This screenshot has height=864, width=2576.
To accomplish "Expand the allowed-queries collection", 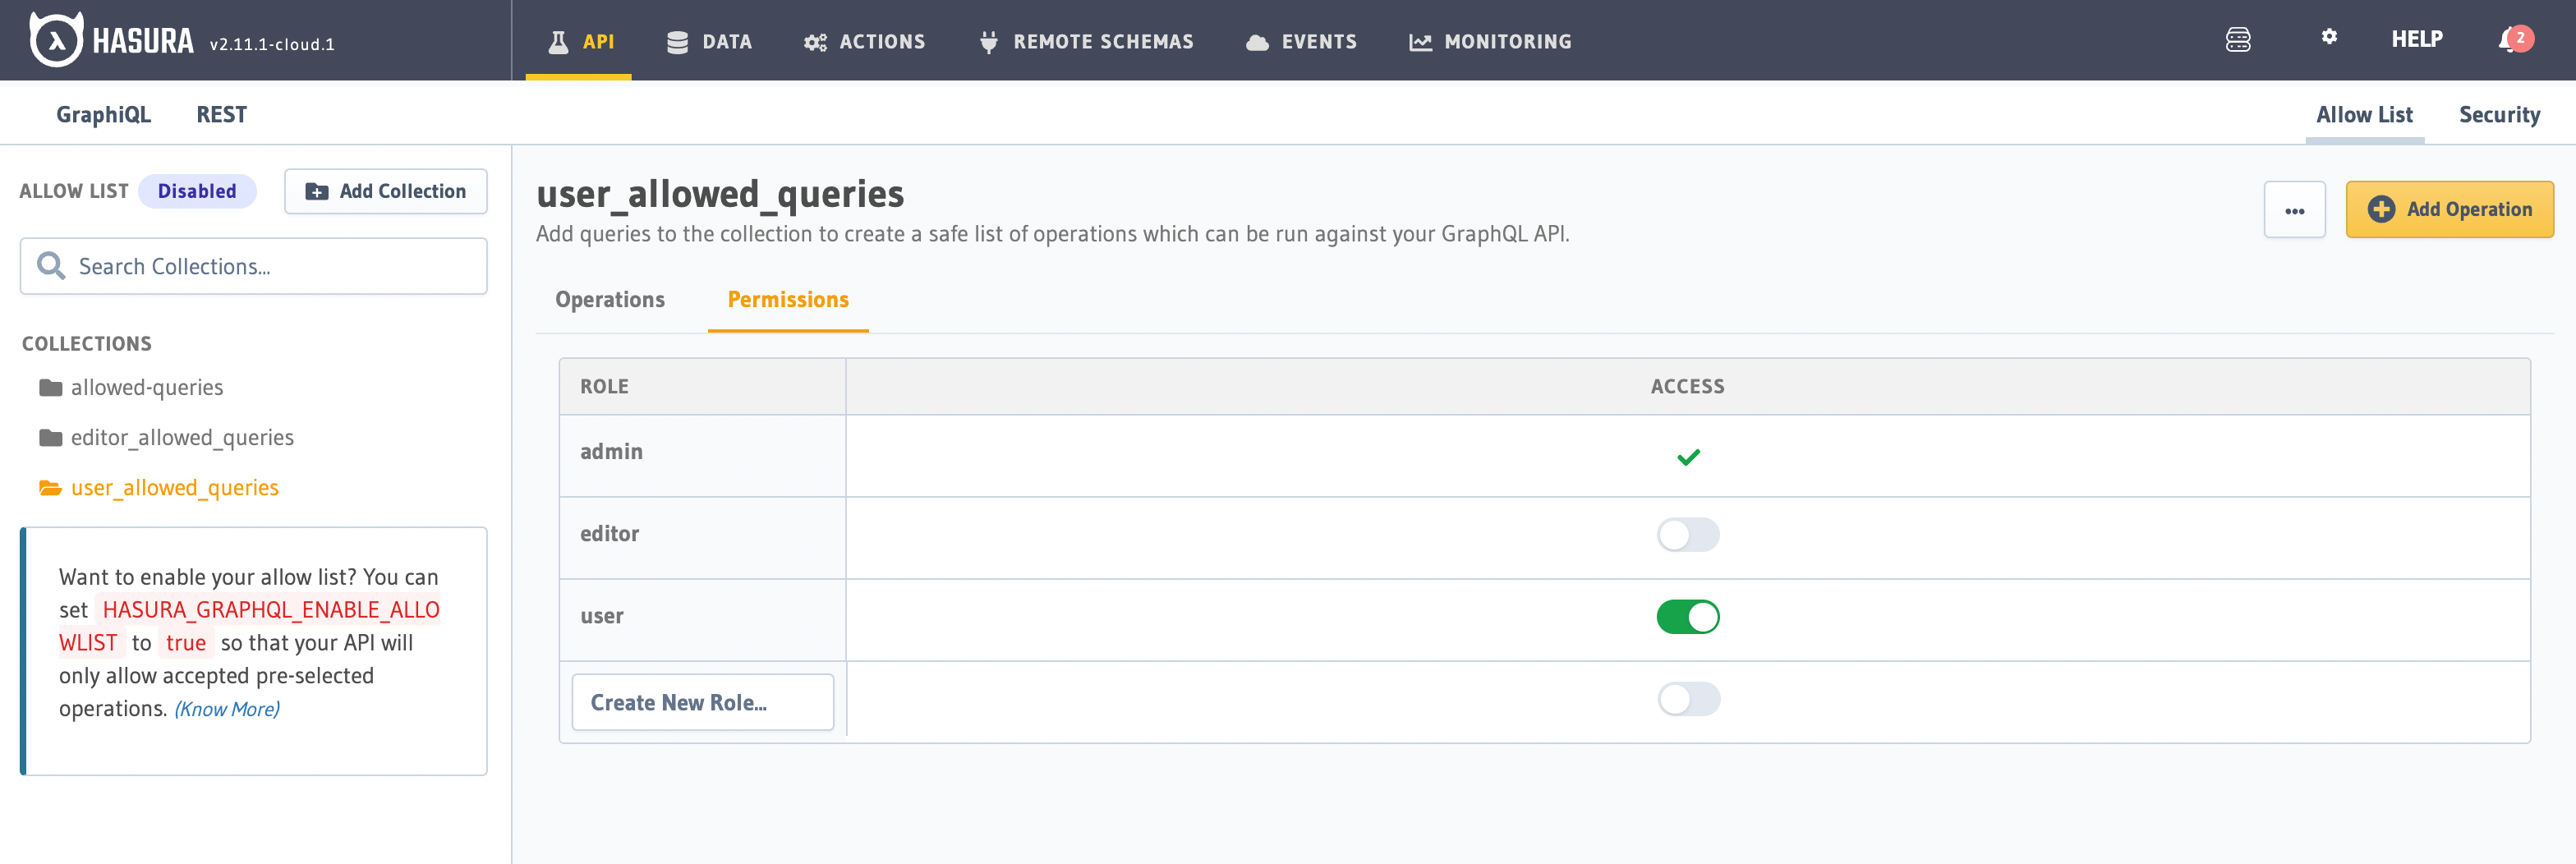I will (147, 387).
